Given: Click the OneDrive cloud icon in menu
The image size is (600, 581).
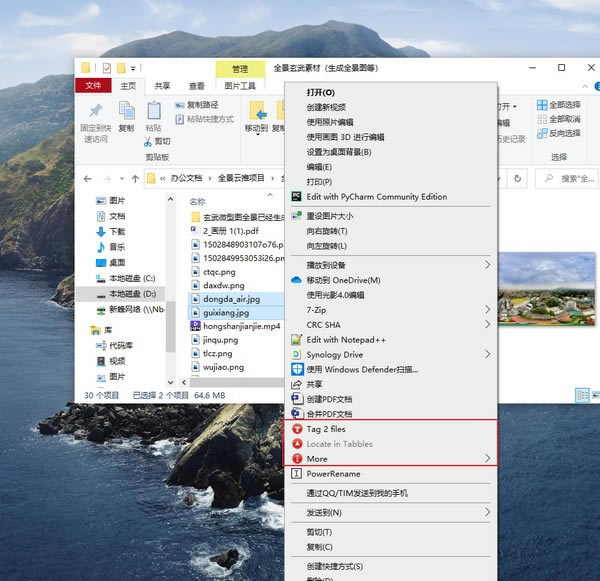Looking at the screenshot, I should [296, 280].
